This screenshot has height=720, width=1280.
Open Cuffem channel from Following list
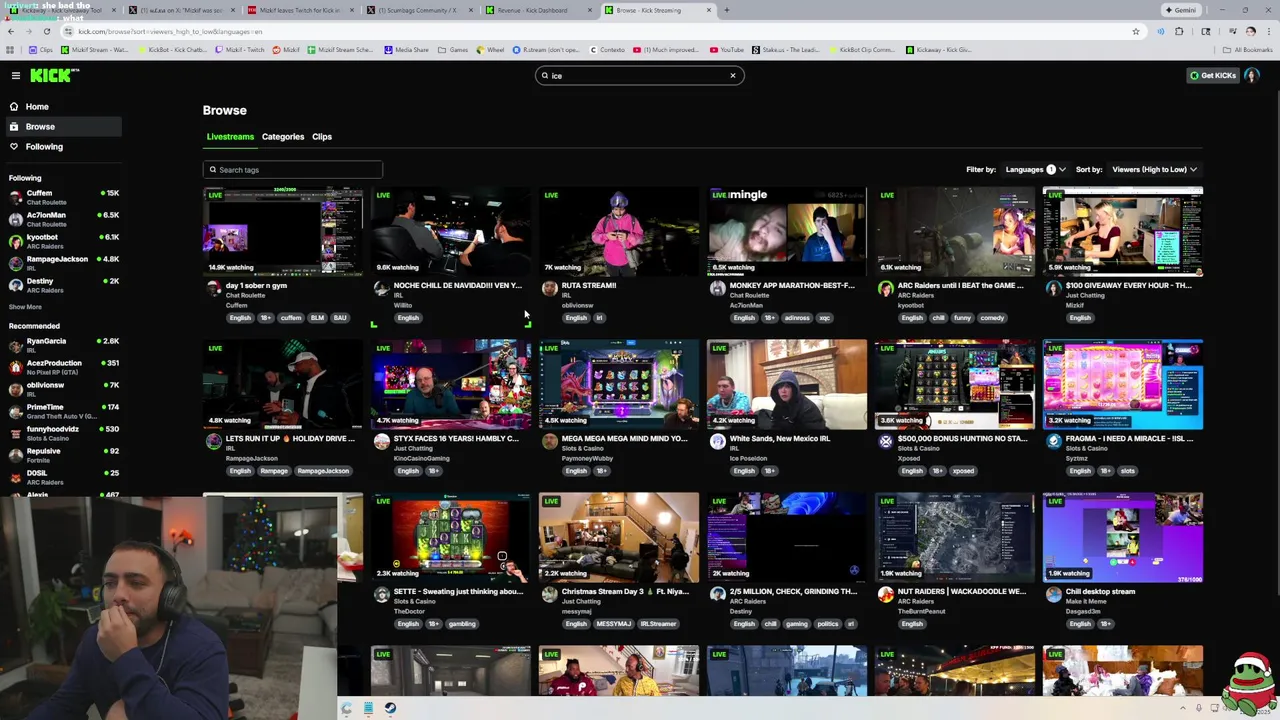point(62,197)
